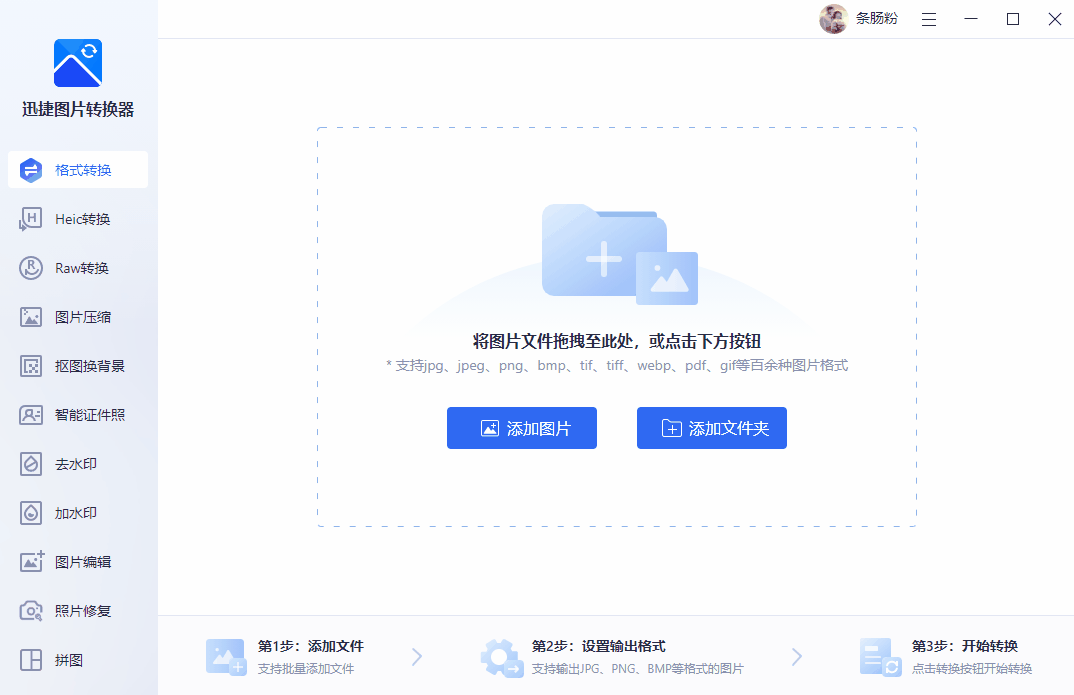Image resolution: width=1074 pixels, height=695 pixels.
Task: Click the 拼图 layout icon
Action: click(x=31, y=660)
